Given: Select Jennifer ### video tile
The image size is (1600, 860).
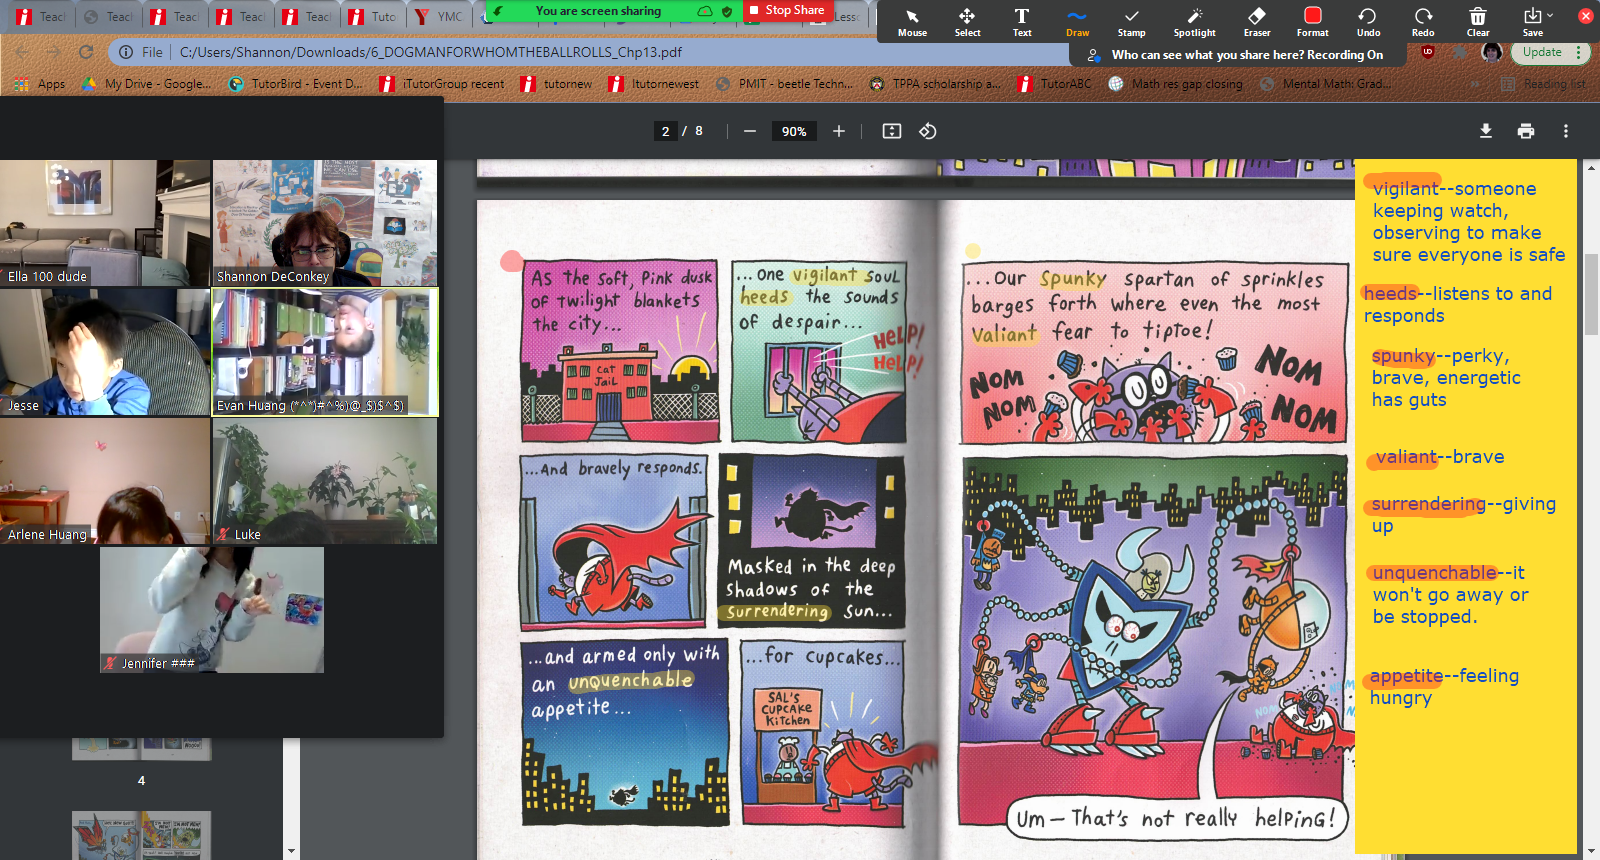Looking at the screenshot, I should pyautogui.click(x=212, y=610).
